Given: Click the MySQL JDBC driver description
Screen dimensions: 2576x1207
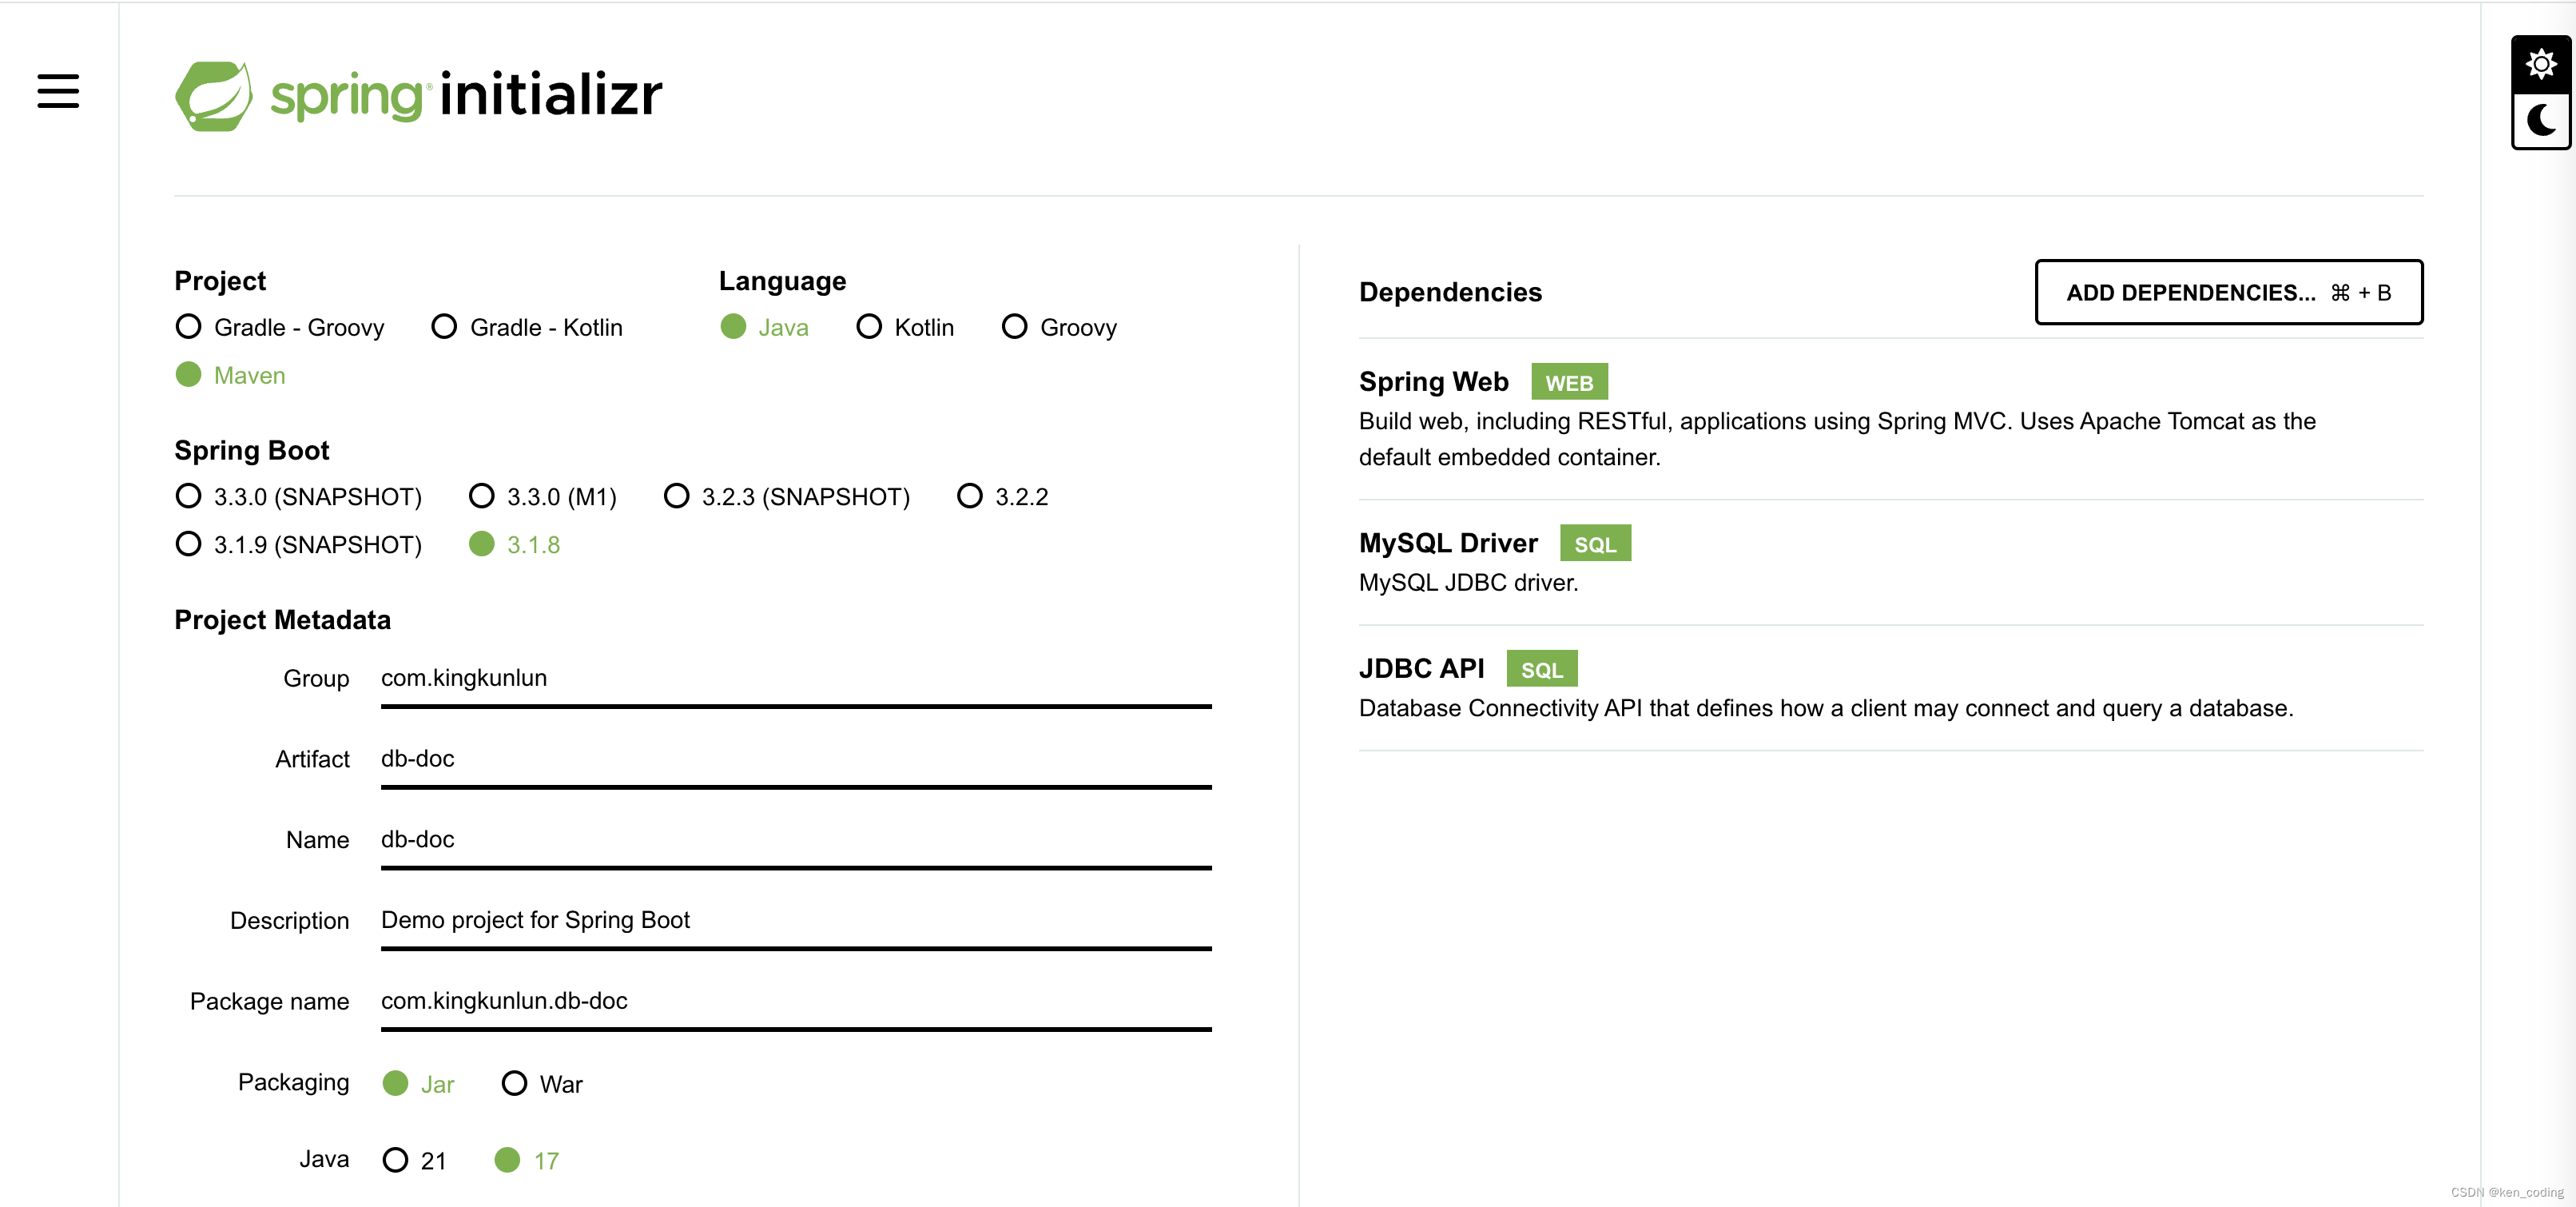Looking at the screenshot, I should [x=1468, y=582].
